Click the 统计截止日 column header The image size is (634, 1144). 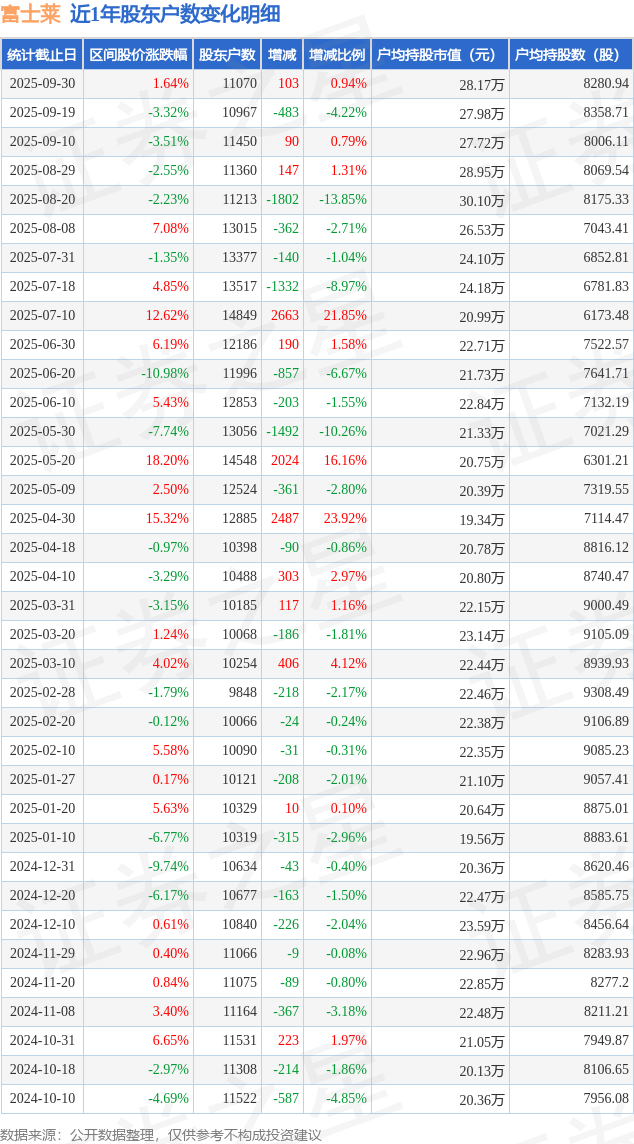(42, 55)
